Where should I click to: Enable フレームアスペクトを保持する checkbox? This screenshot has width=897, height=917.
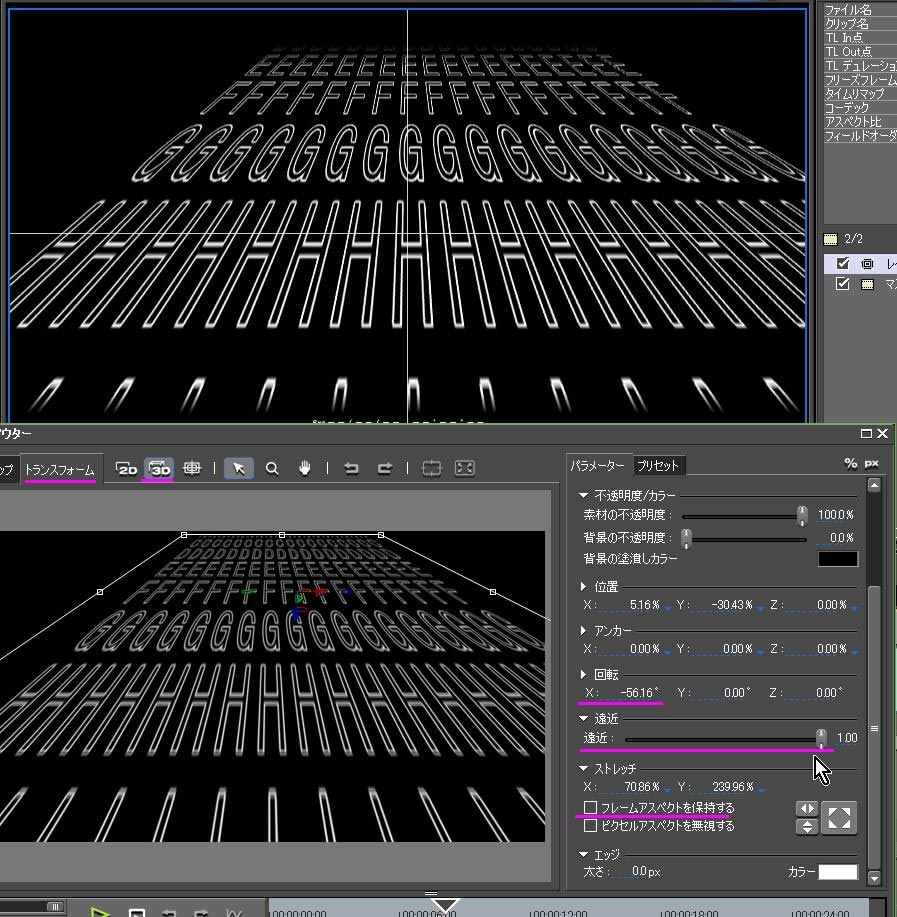(591, 807)
